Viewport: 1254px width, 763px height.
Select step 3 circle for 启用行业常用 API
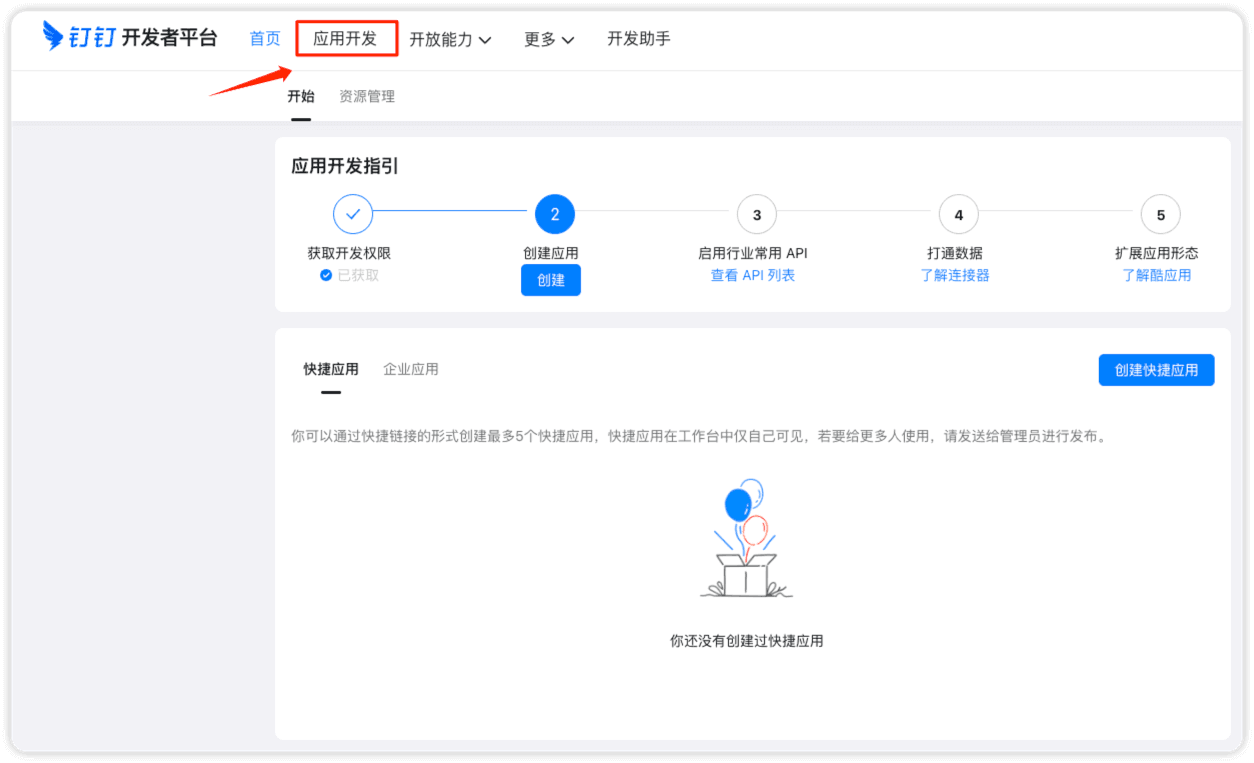click(x=757, y=214)
